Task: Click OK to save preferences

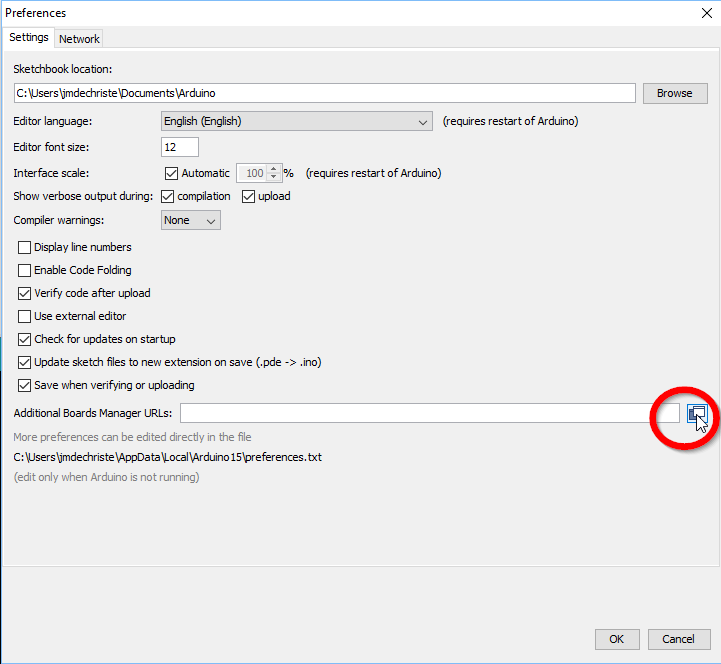Action: 617,639
